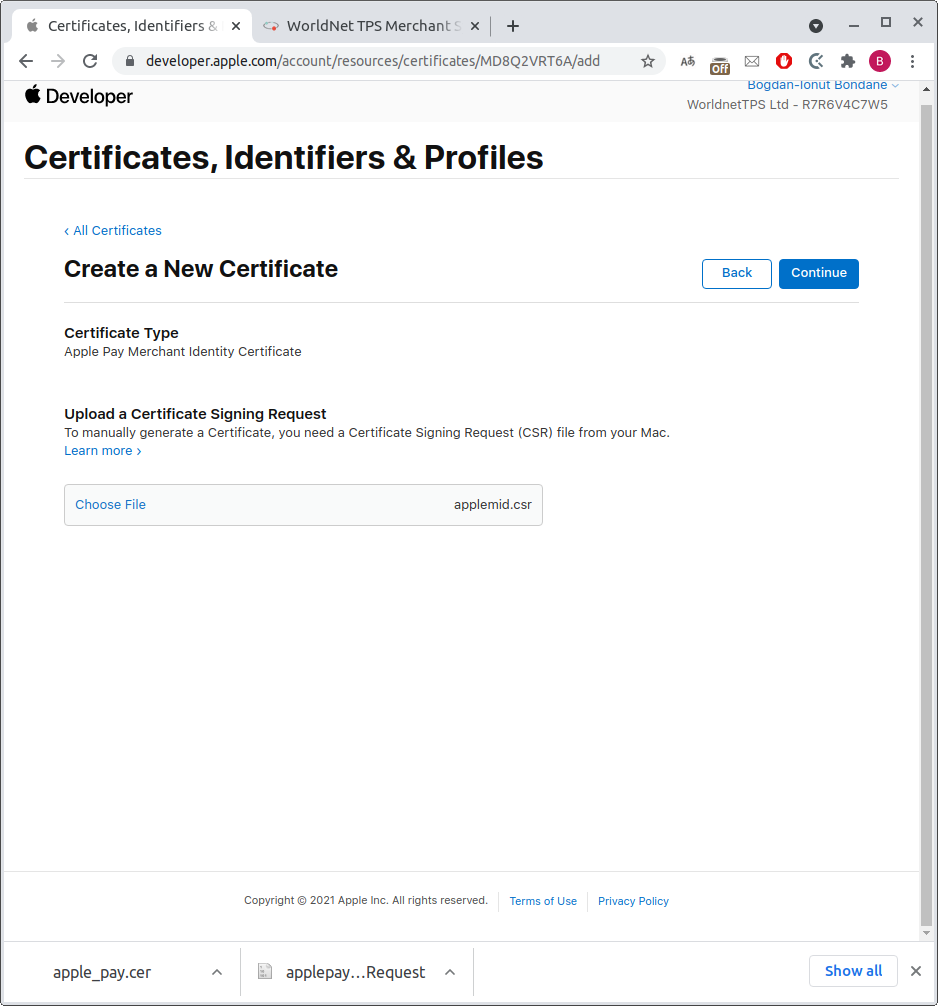
Task: Expand options for apple_pay.cer download
Action: pos(216,972)
